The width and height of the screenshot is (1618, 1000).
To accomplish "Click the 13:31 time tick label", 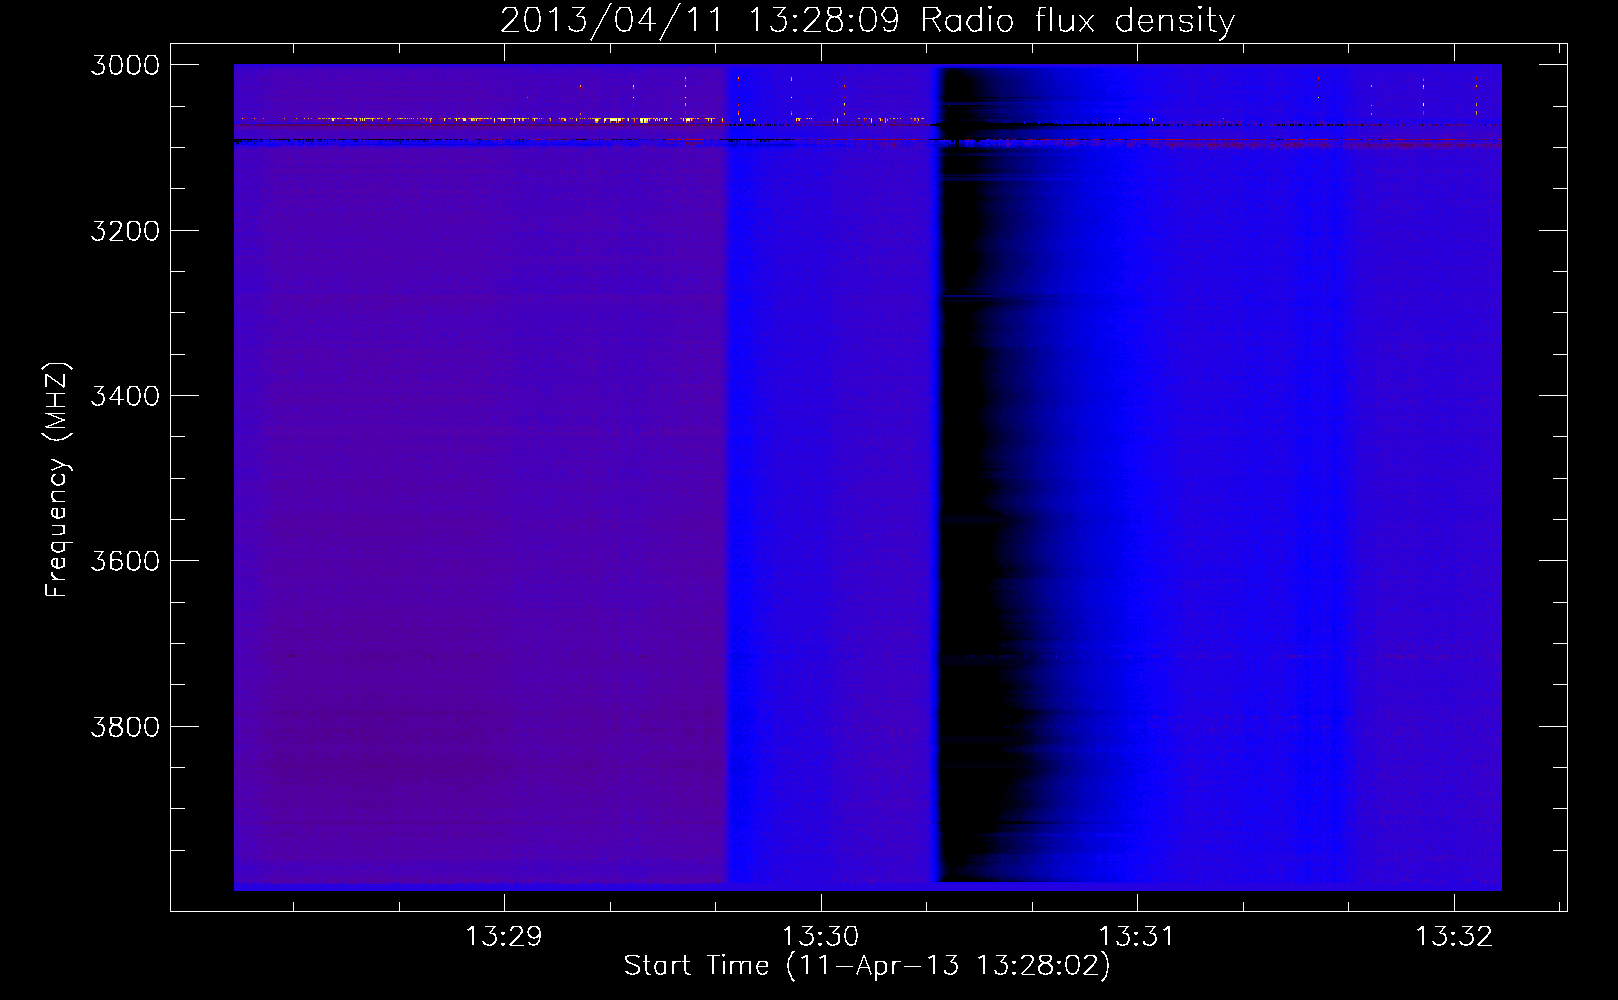I will 1136,937.
